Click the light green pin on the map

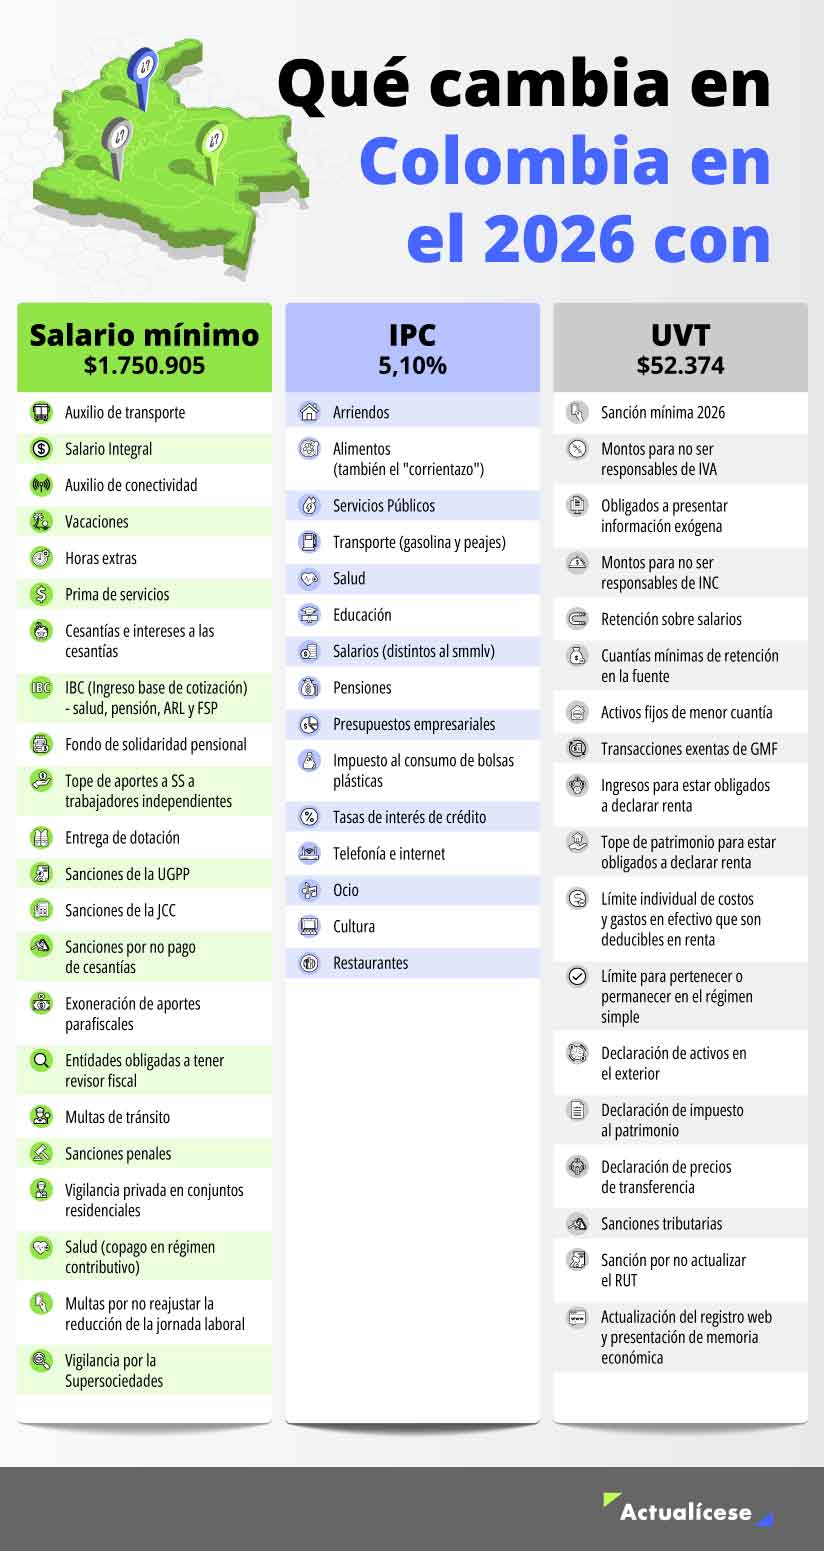pos(211,146)
